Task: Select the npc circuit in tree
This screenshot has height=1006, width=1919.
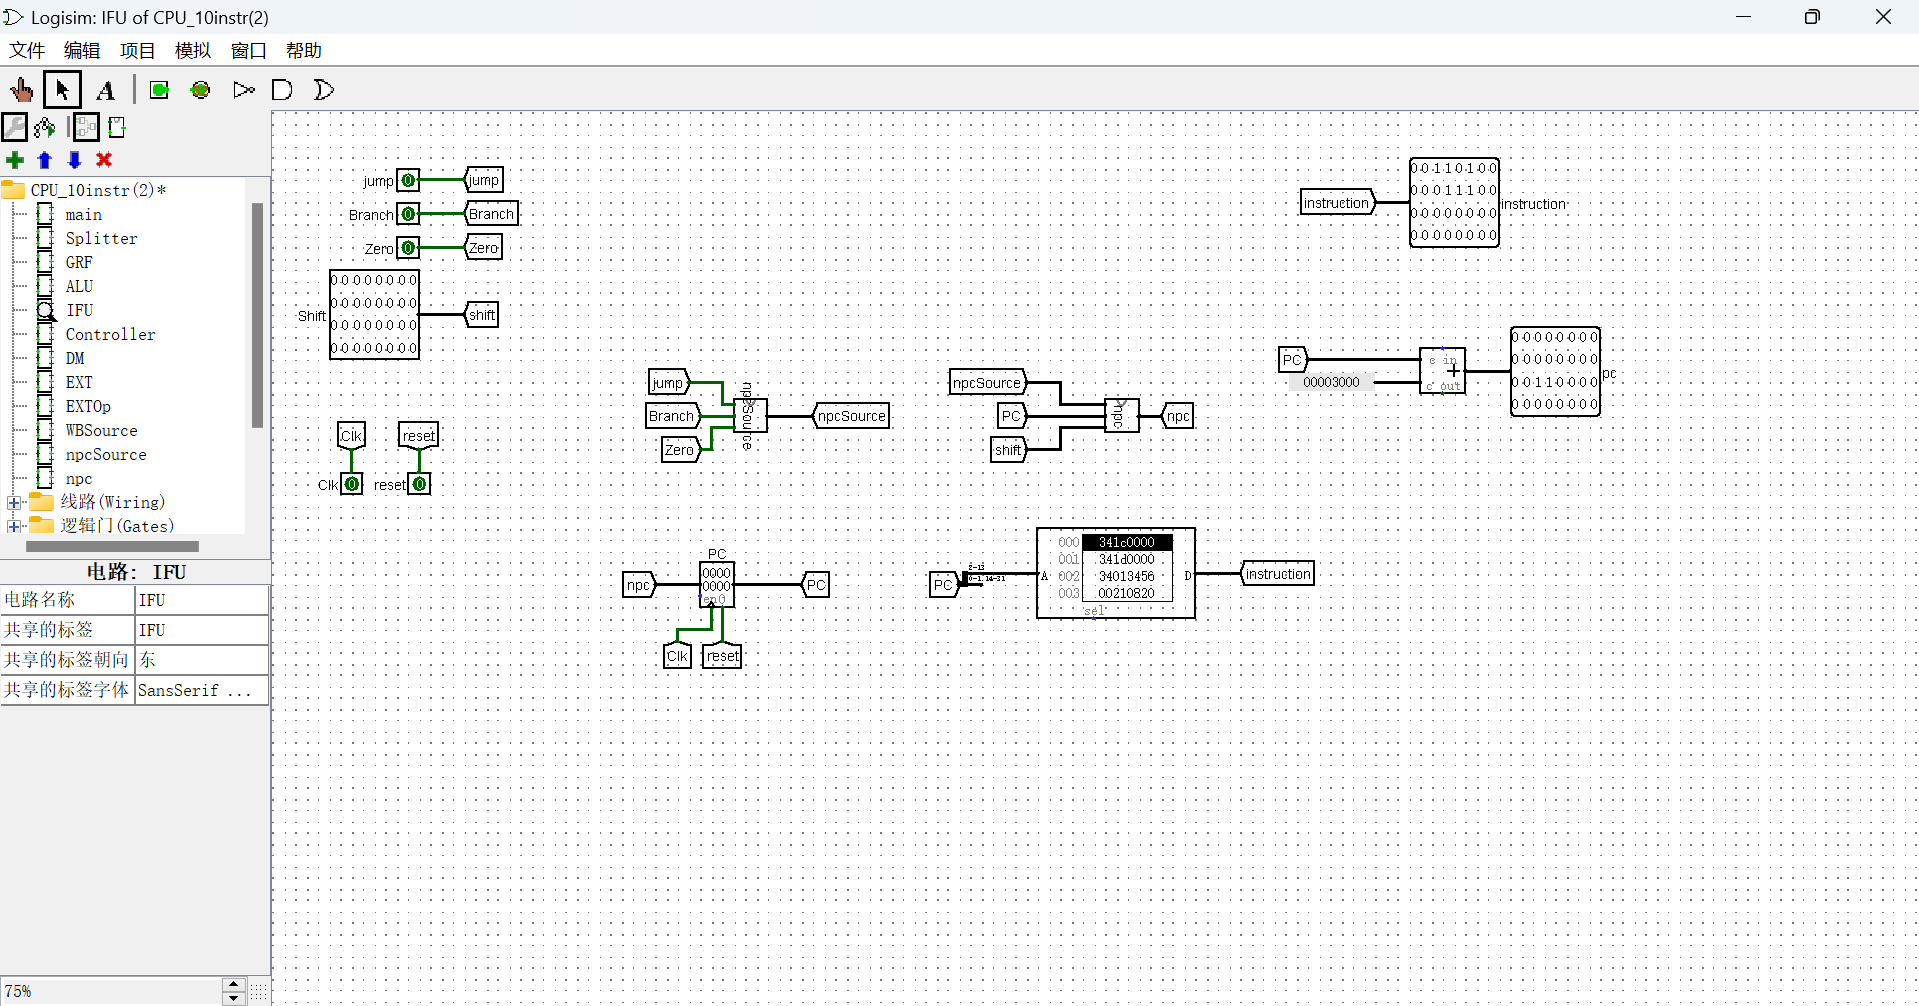Action: 79,479
